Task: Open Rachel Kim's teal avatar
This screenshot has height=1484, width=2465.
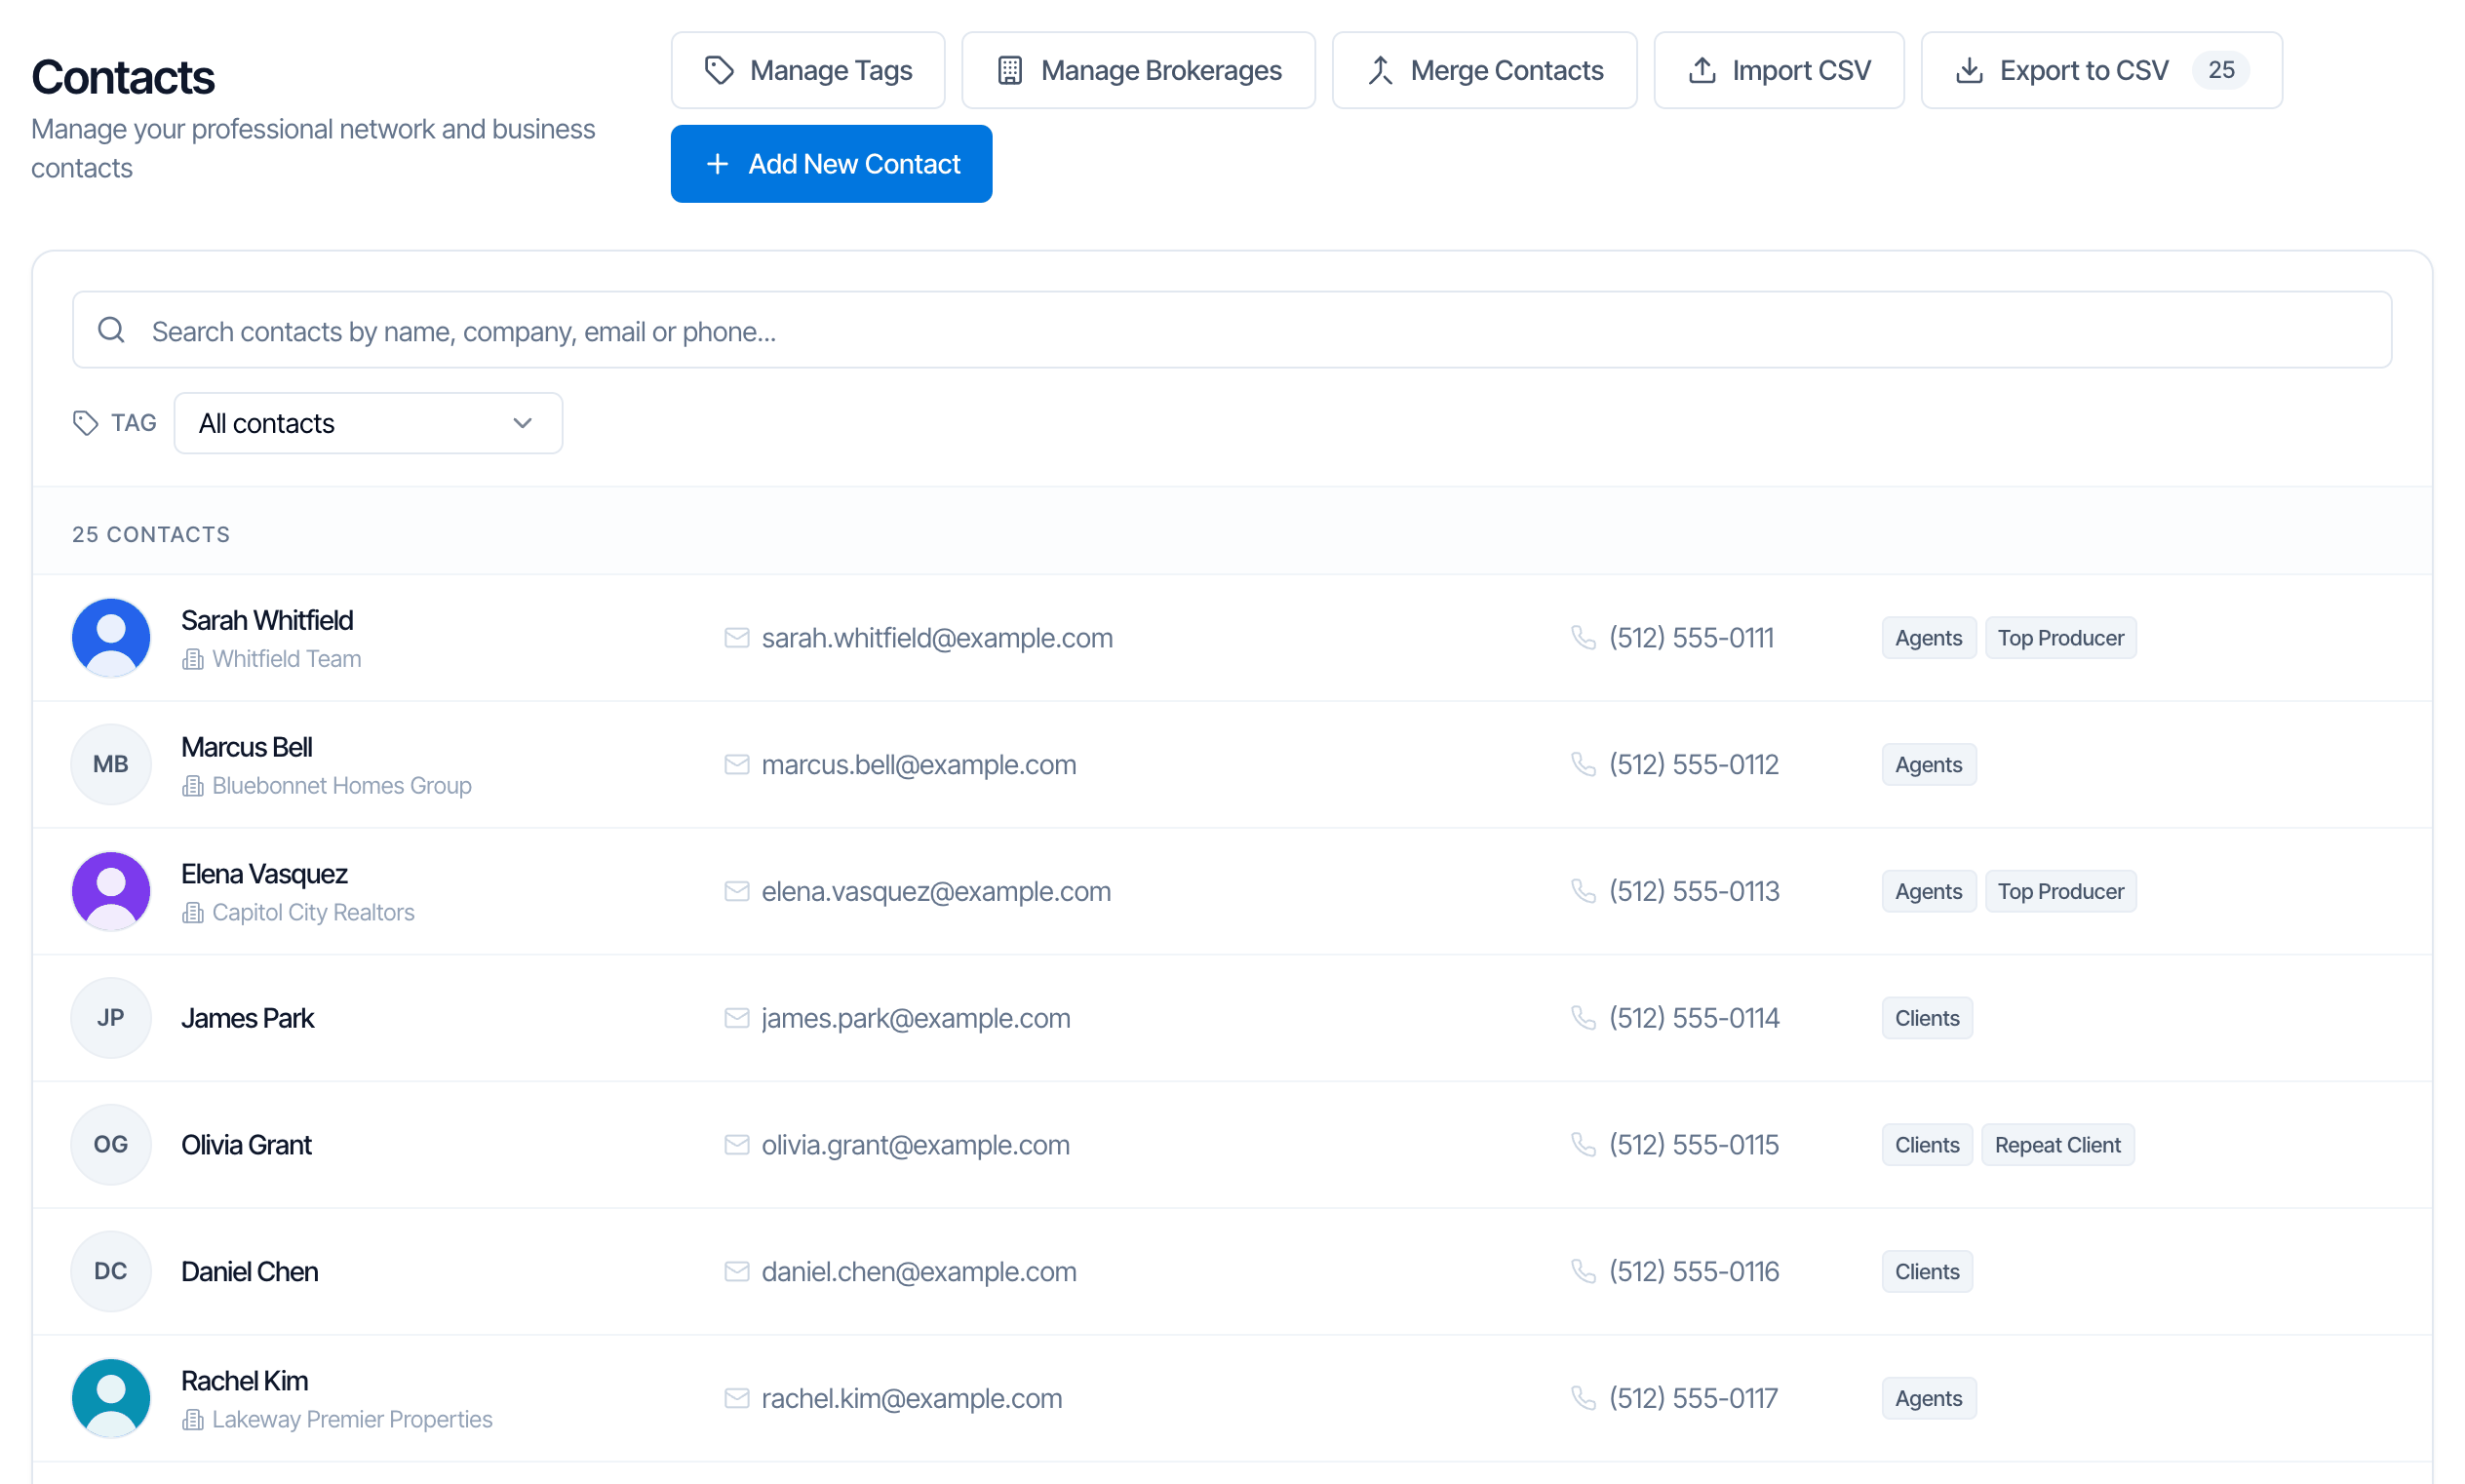Action: click(x=111, y=1398)
